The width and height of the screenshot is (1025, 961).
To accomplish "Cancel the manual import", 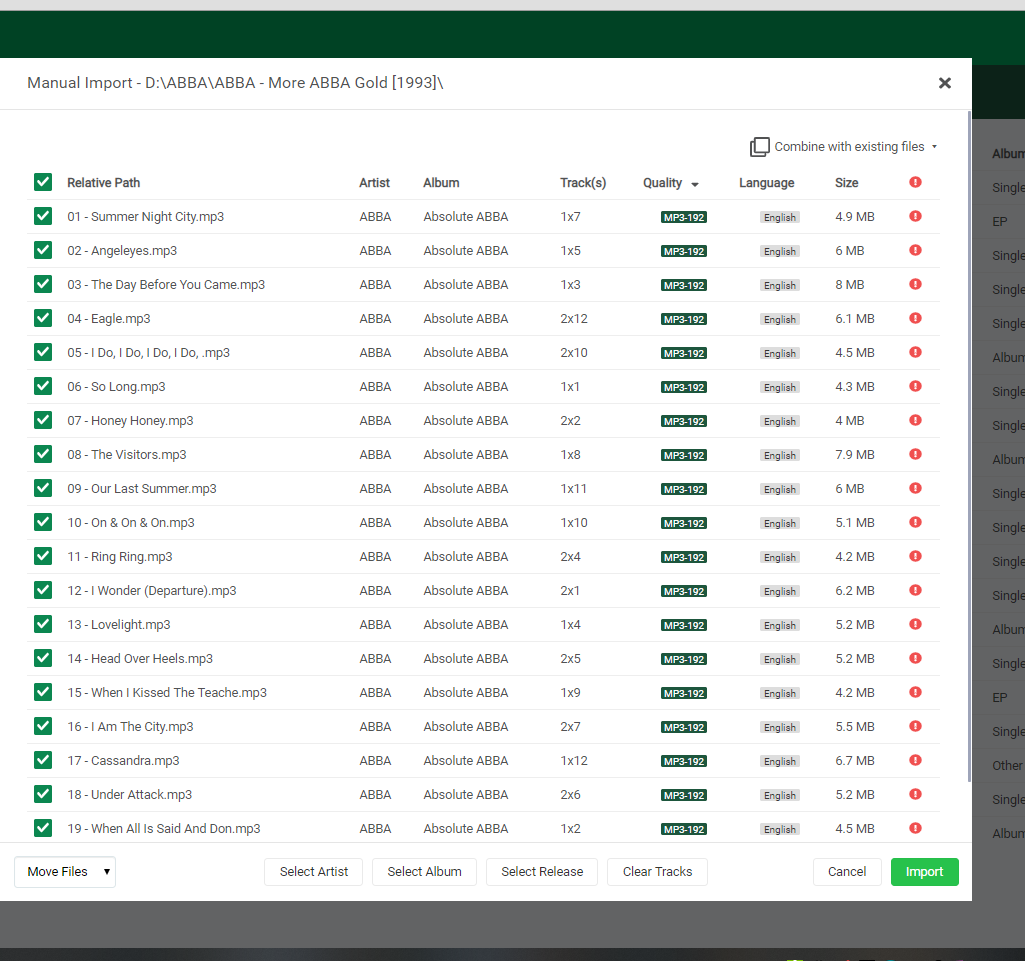I will [x=847, y=872].
